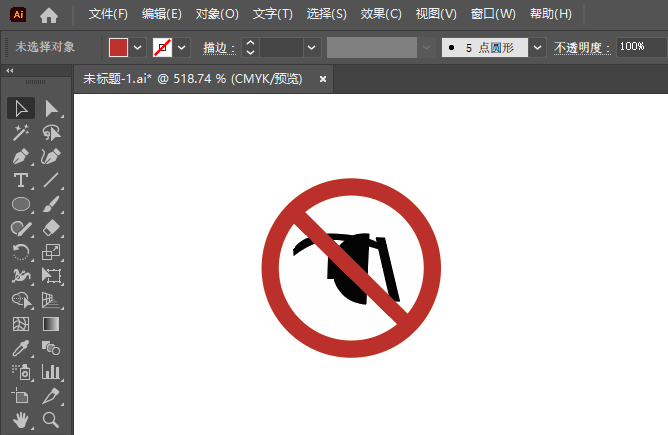
Task: Select the Shaper tool
Action: [x=21, y=228]
